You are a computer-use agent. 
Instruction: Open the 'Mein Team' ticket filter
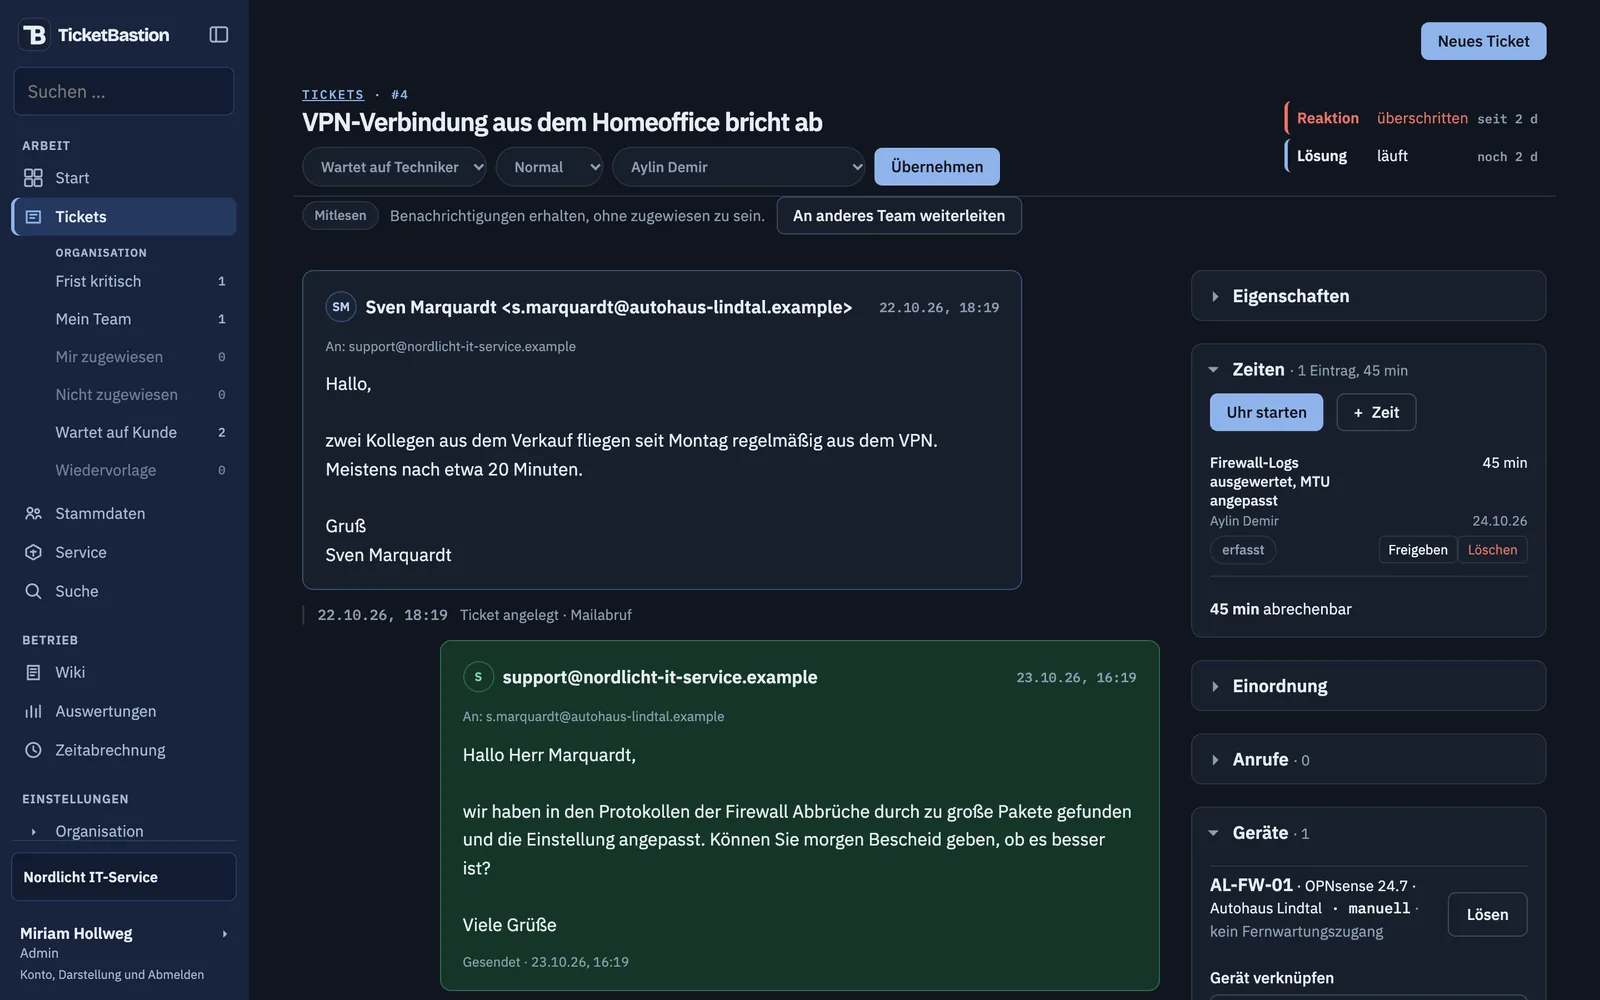pyautogui.click(x=140, y=320)
